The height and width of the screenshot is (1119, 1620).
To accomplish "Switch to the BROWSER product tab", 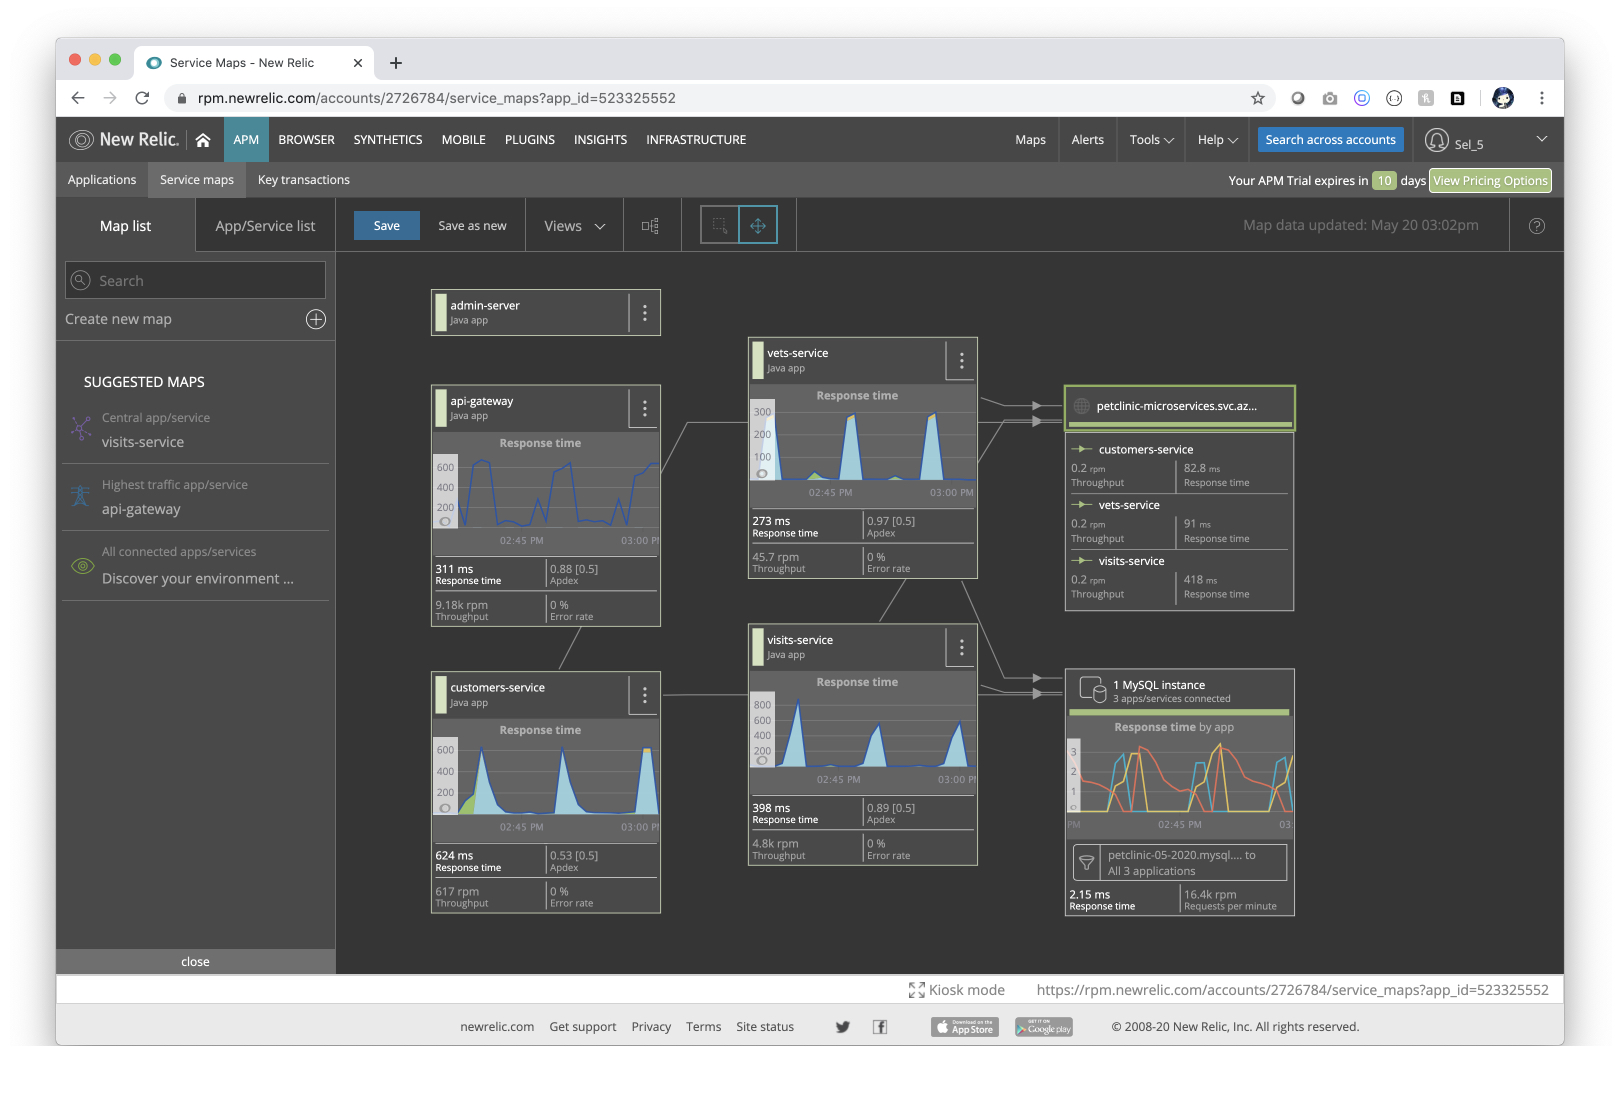I will pyautogui.click(x=307, y=140).
